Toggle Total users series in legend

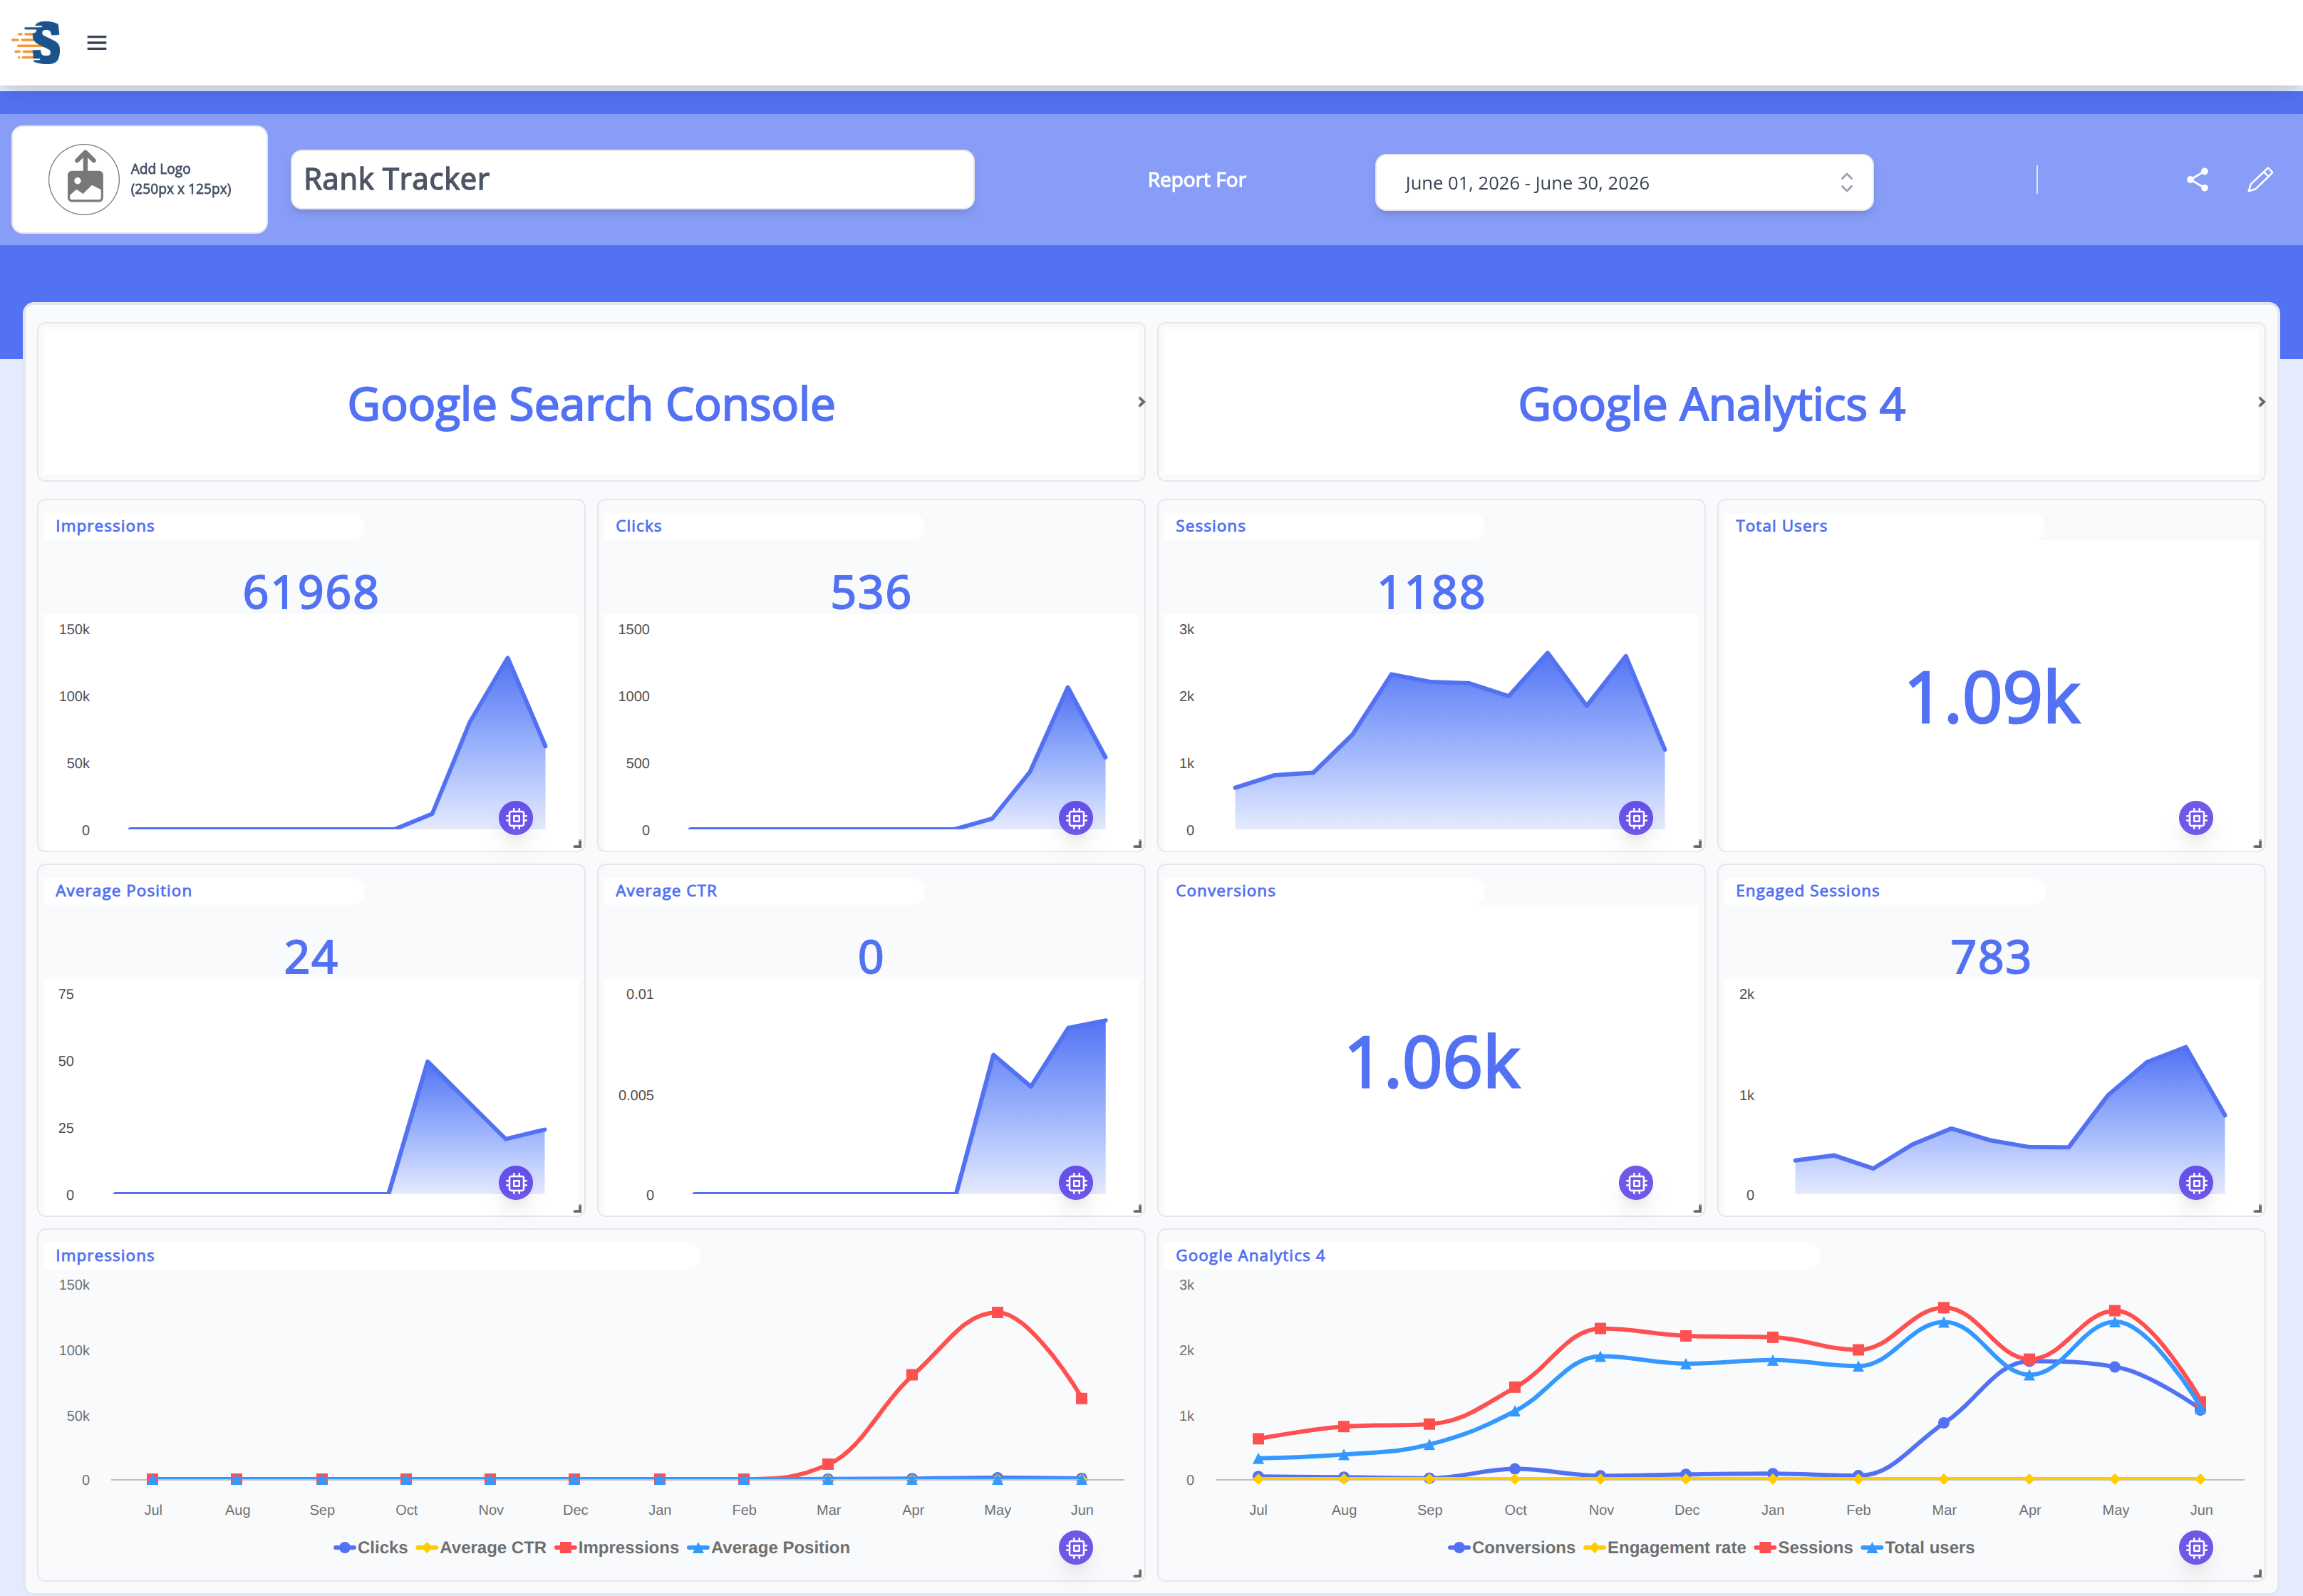point(1917,1548)
